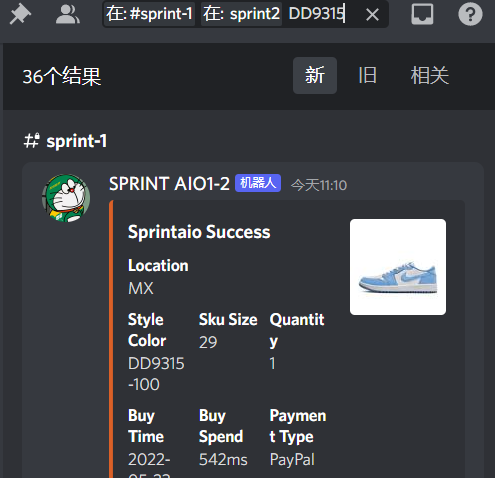
Task: Open pinned messages via pin icon
Action: pos(20,14)
